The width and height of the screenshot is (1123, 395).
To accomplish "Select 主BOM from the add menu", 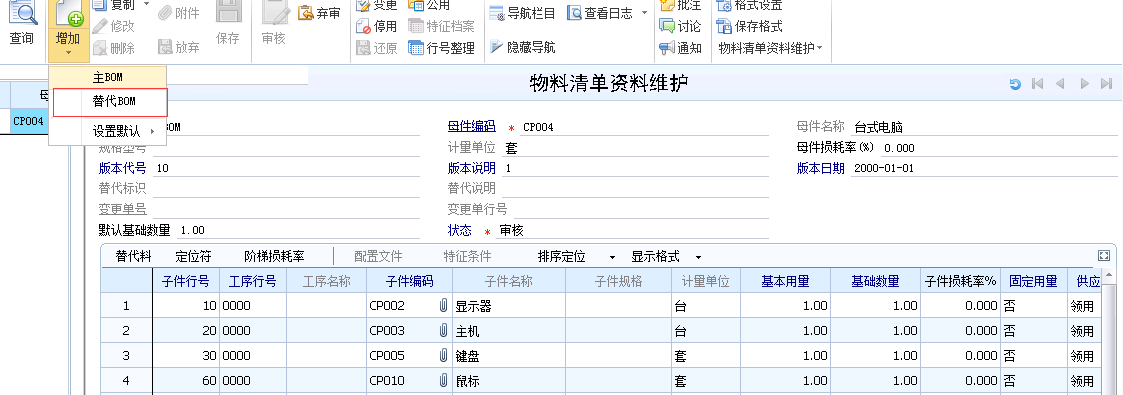I will [108, 77].
